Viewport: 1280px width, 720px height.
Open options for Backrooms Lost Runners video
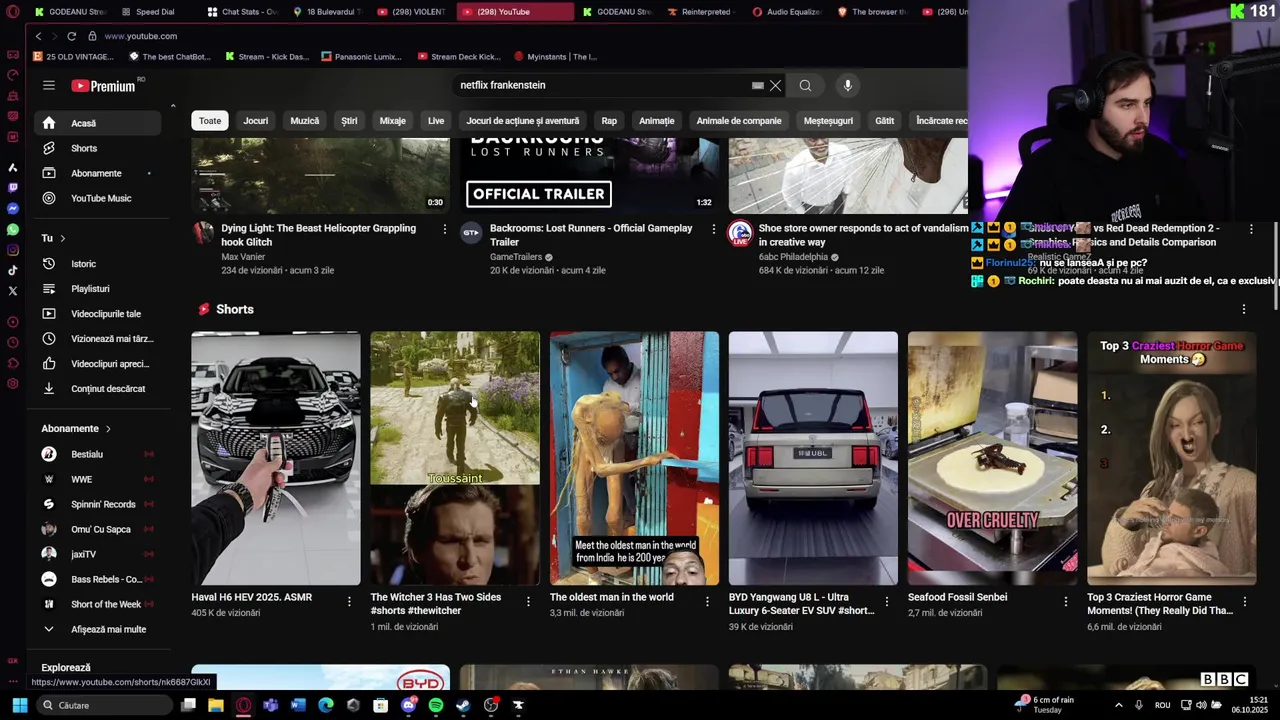click(714, 229)
